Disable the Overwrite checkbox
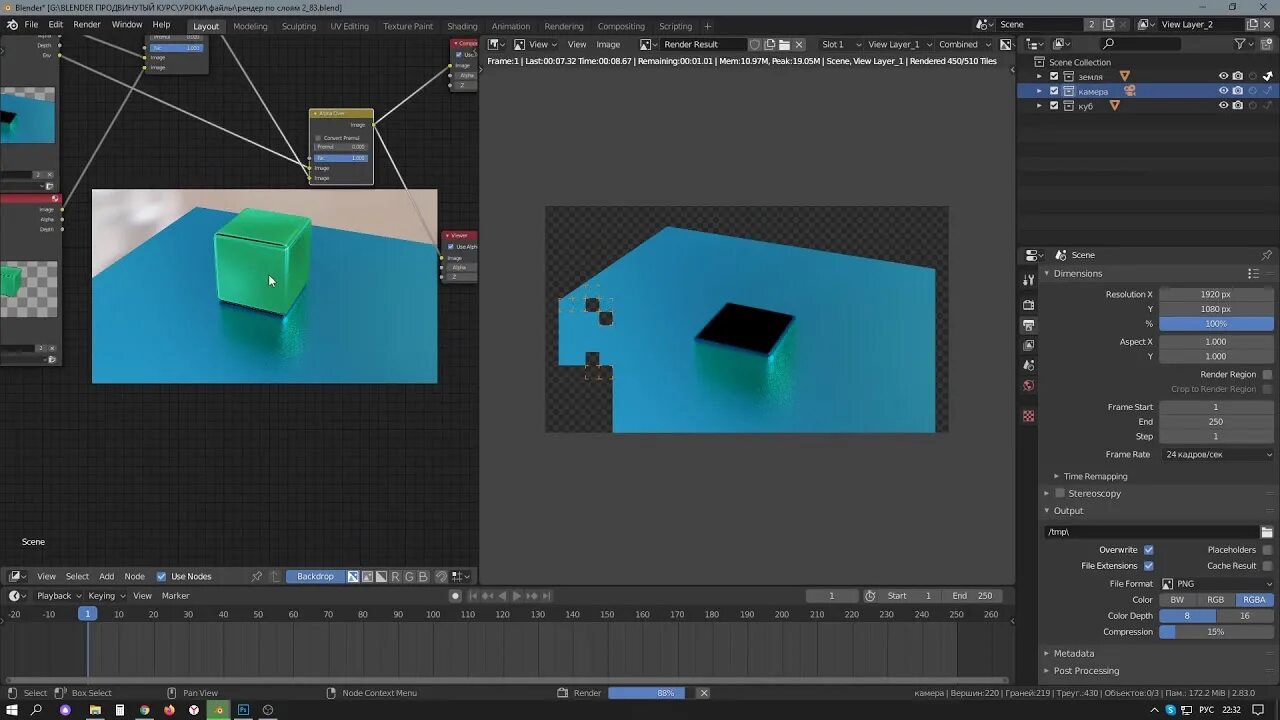This screenshot has height=720, width=1280. tap(1148, 550)
